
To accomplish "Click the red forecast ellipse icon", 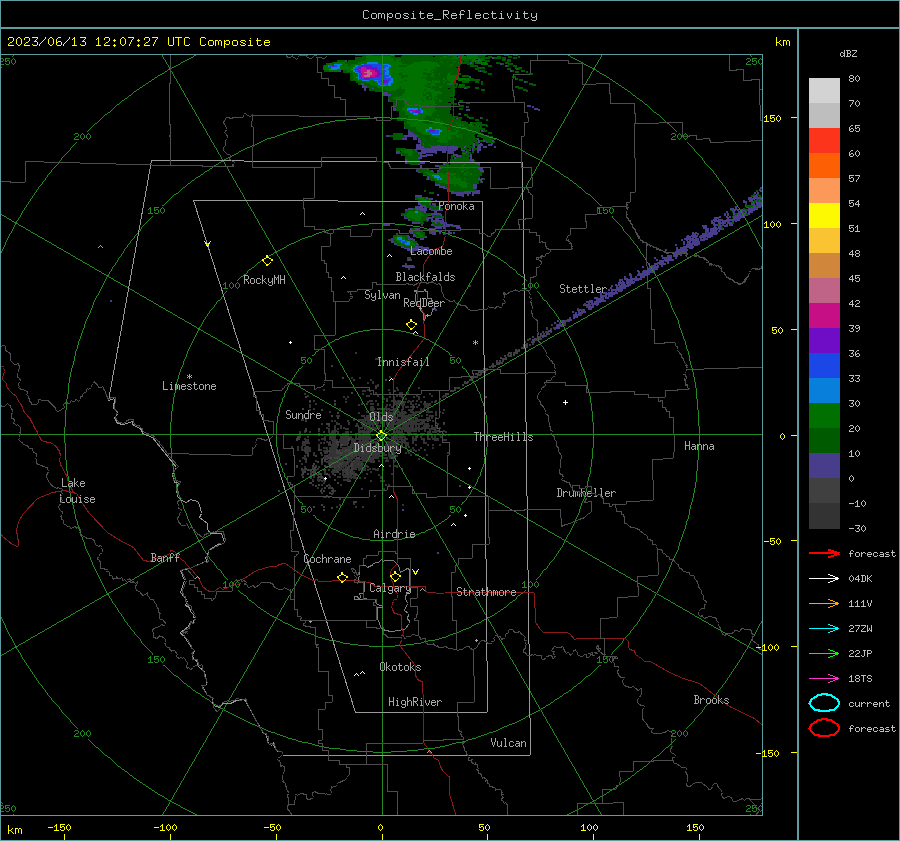I will click(x=824, y=728).
